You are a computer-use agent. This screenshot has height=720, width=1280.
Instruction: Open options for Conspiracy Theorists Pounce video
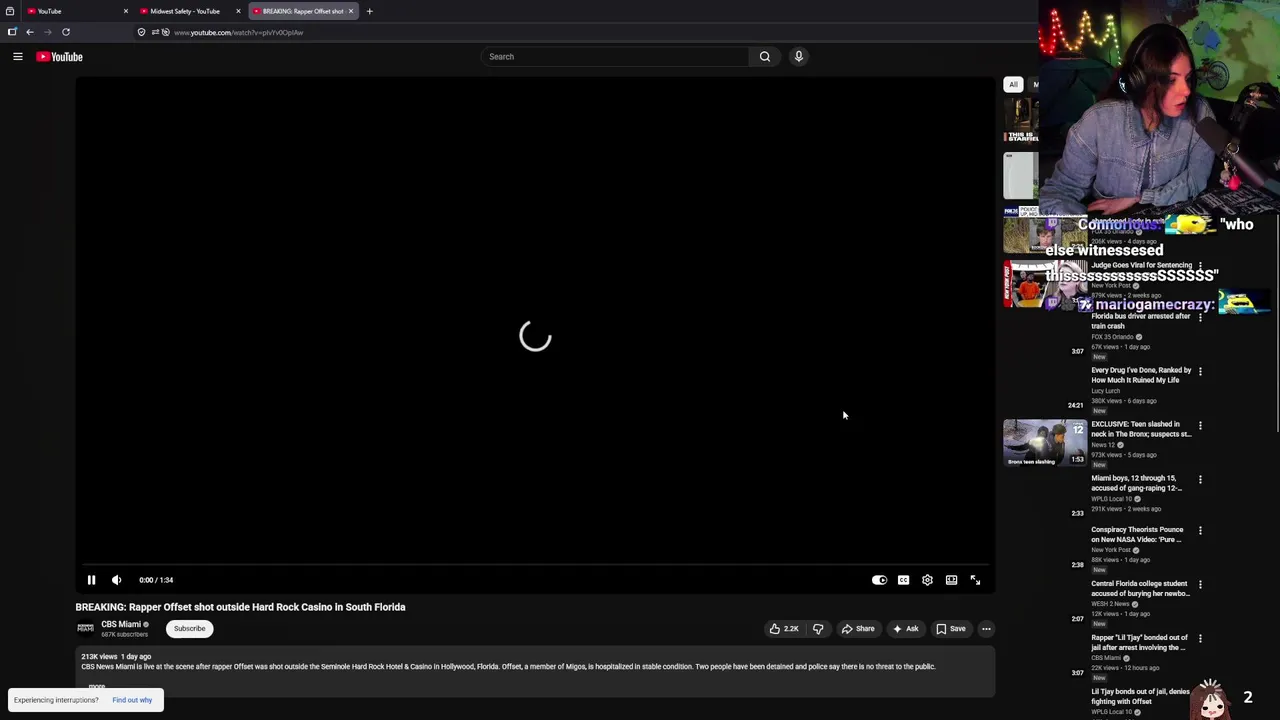(x=1200, y=530)
